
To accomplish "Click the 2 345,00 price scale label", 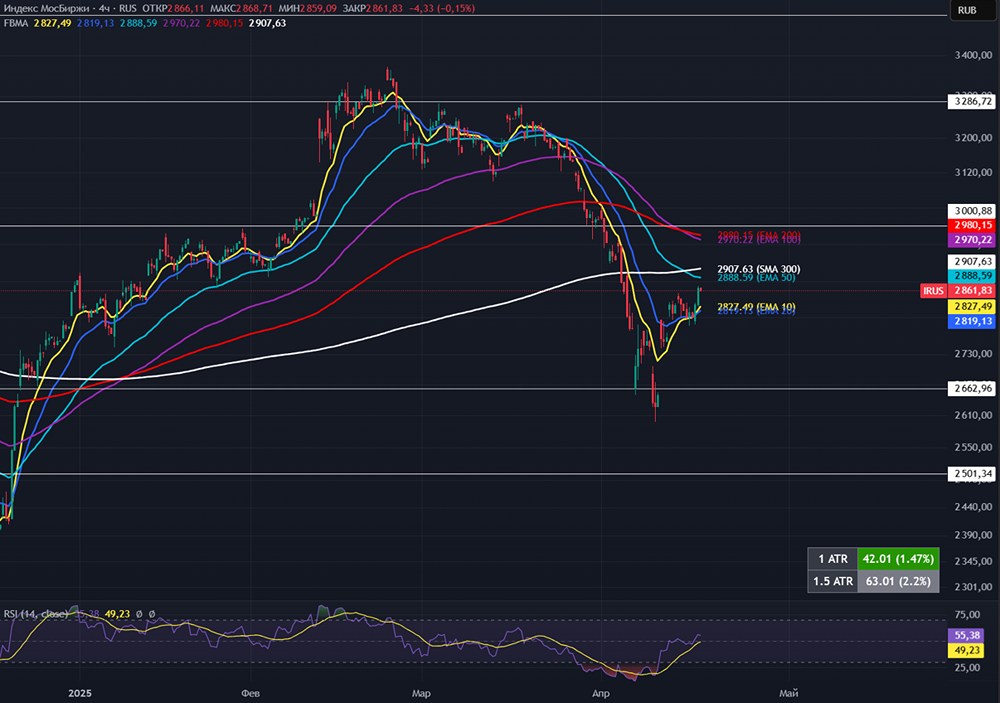I will point(974,561).
